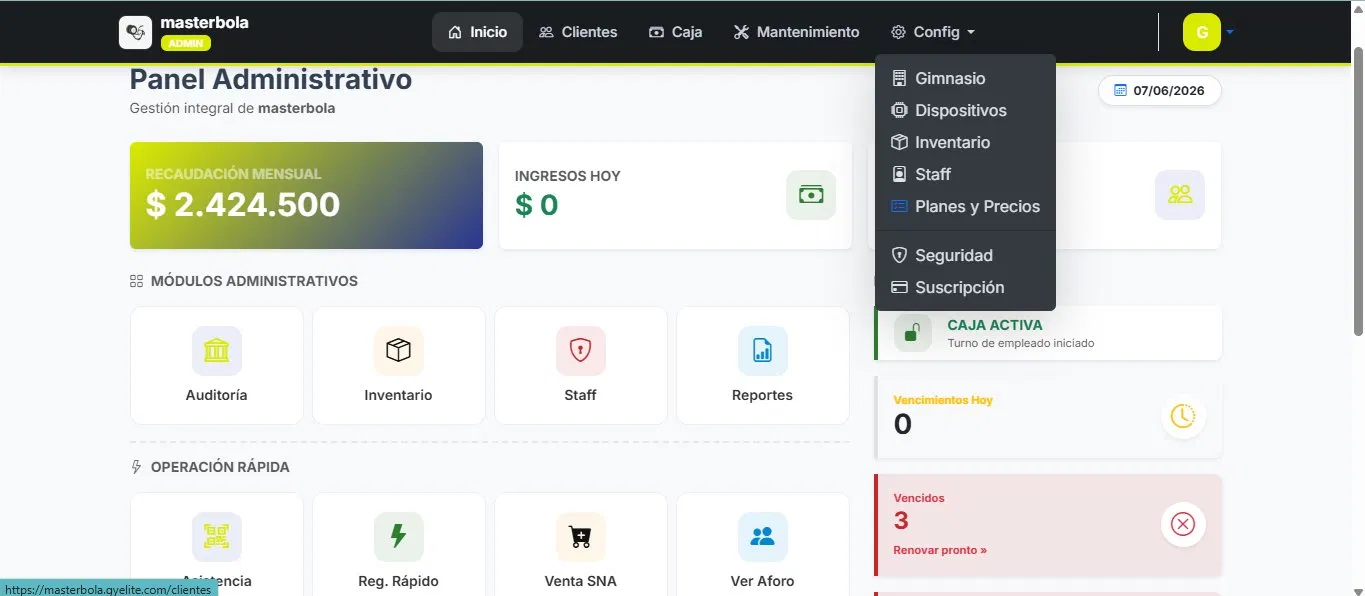
Task: Go to the Inicio tab
Action: point(477,32)
